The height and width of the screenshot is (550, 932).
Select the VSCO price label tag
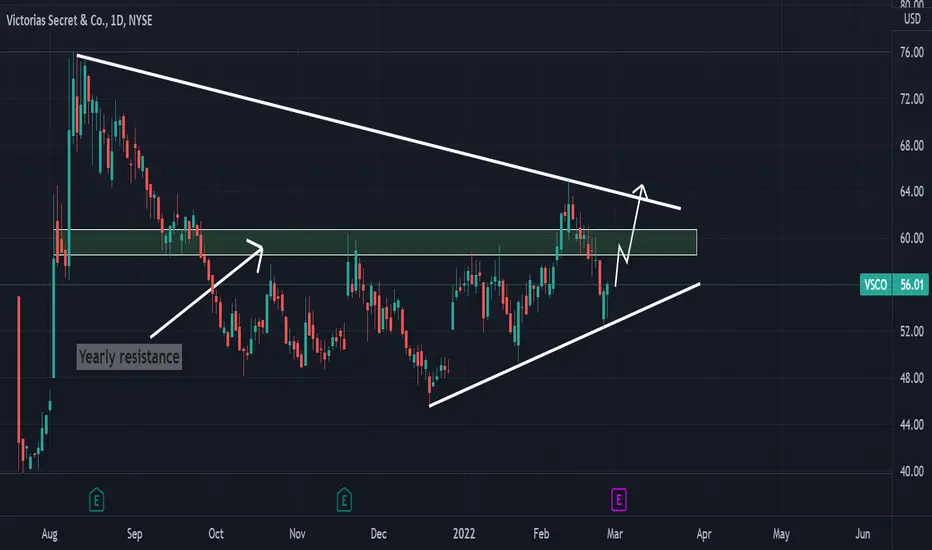(x=876, y=285)
